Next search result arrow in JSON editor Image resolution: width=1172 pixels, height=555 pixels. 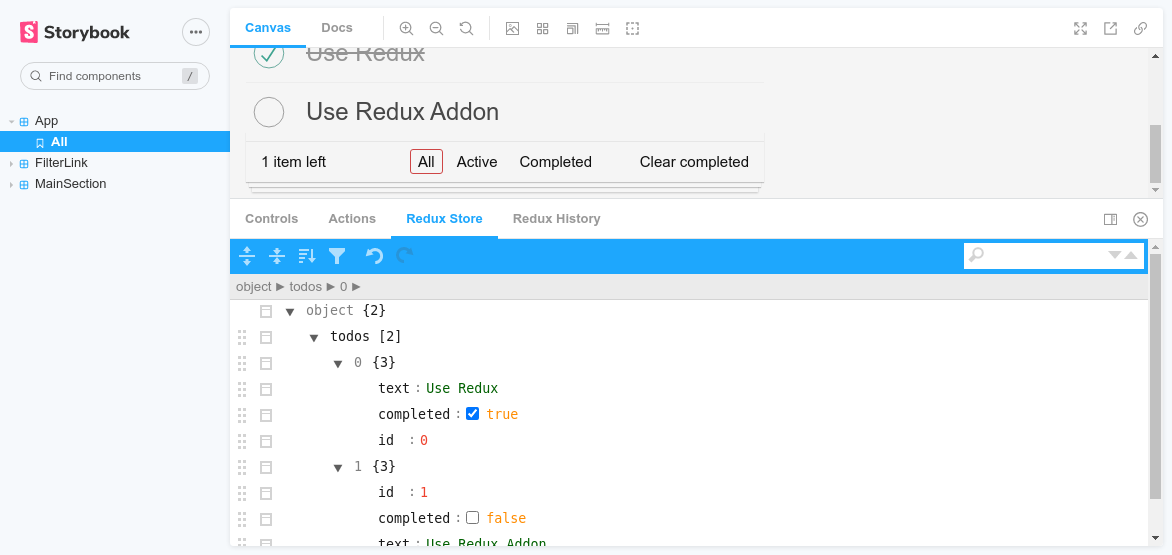pos(1114,255)
